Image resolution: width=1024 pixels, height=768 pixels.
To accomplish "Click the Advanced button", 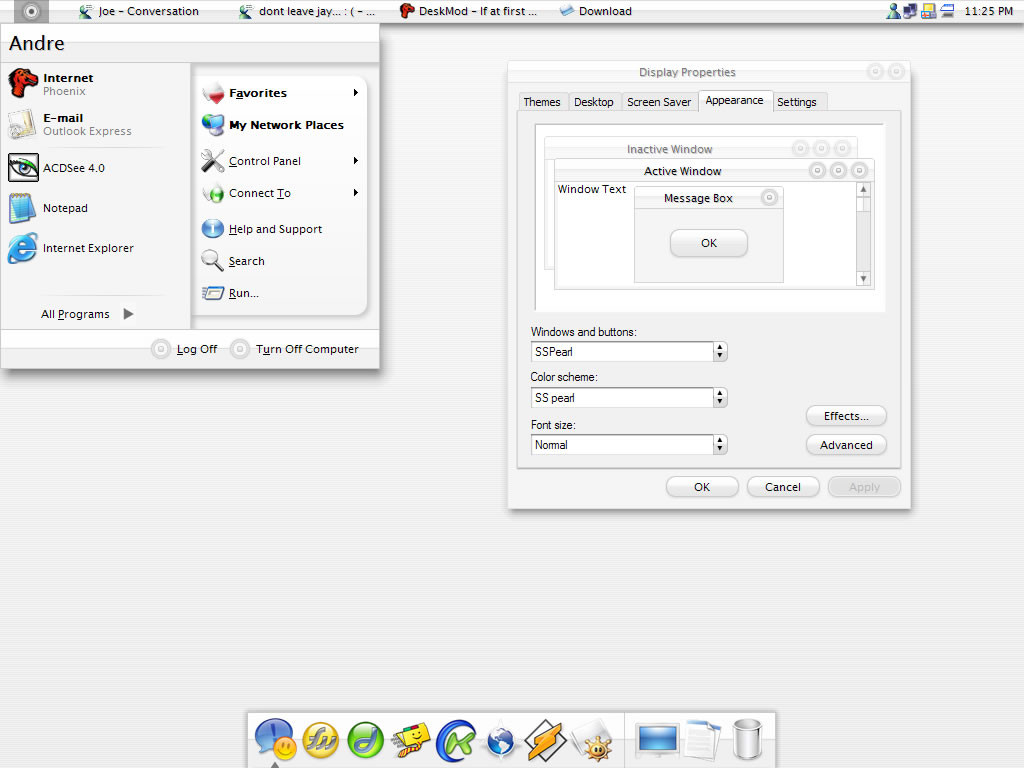I will click(846, 445).
